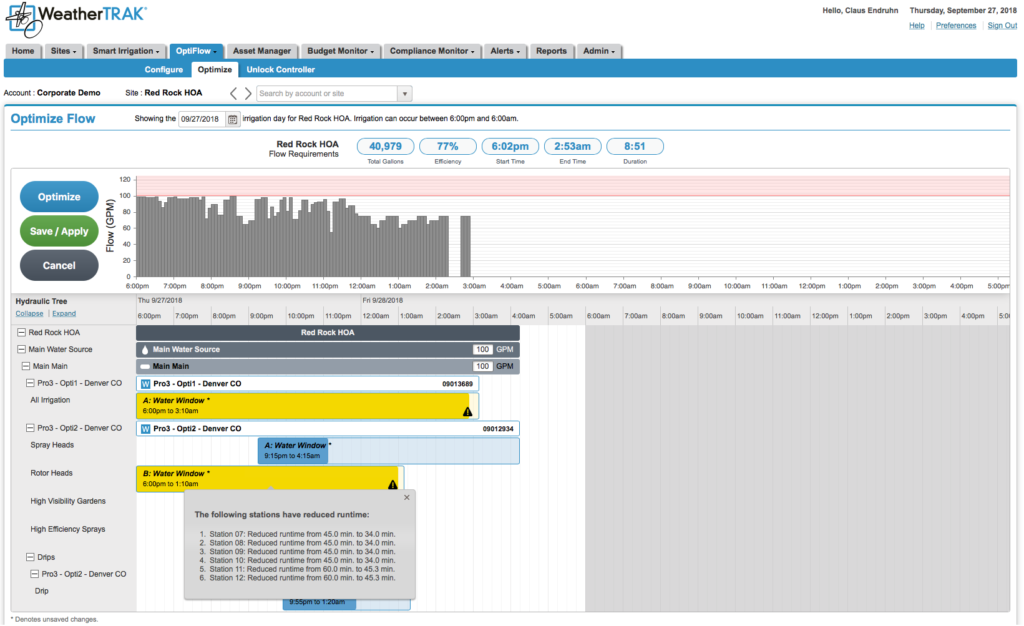The width and height of the screenshot is (1024, 626).
Task: Select High Efficiency Sprays tree row
Action: tap(68, 529)
